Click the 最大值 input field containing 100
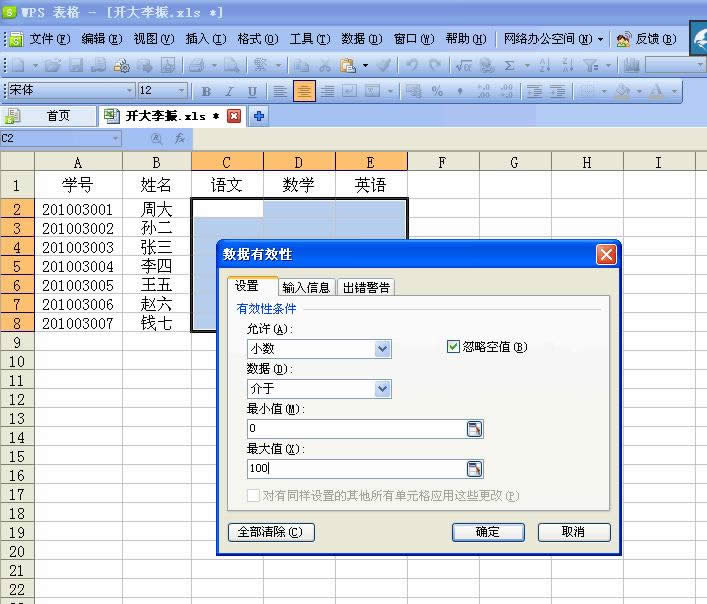This screenshot has width=707, height=604. tap(356, 469)
